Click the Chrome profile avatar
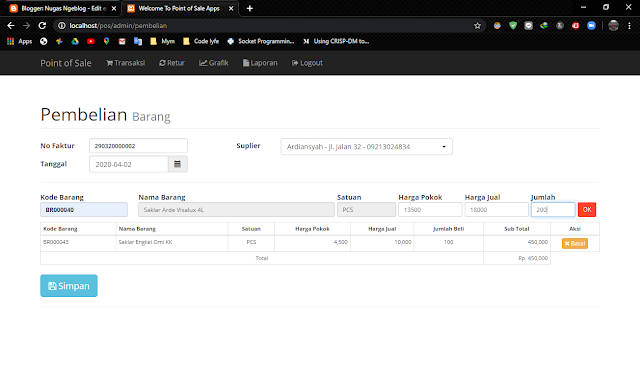Image resolution: width=640 pixels, height=377 pixels. [x=613, y=26]
